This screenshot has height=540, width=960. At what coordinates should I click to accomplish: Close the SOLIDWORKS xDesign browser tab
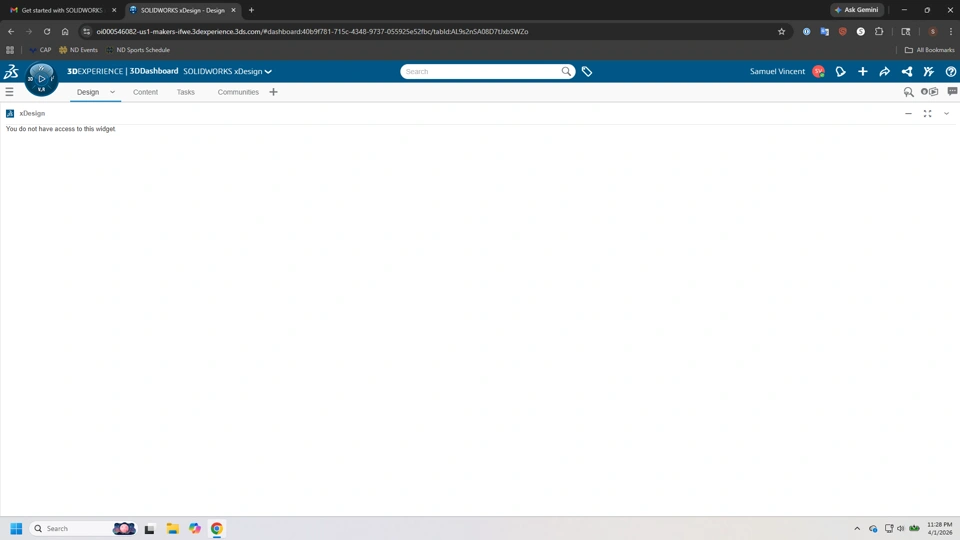(233, 10)
